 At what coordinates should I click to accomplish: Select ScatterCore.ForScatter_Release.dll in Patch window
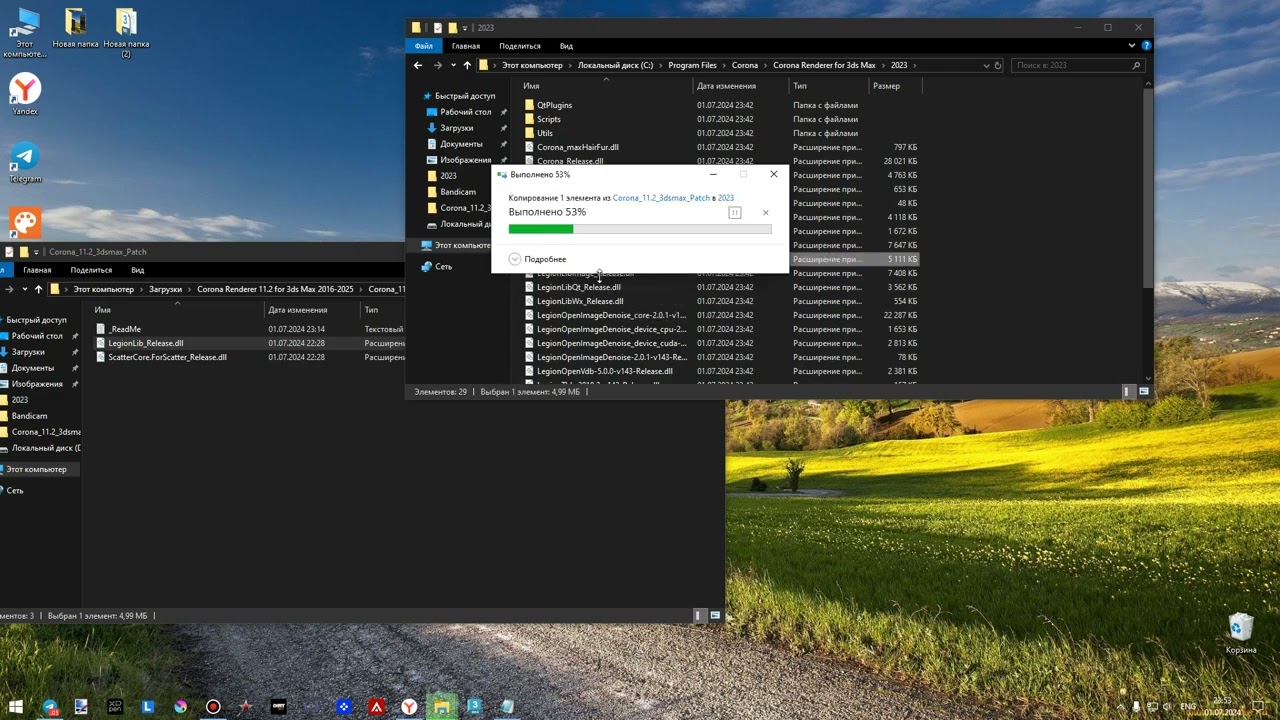tap(167, 357)
